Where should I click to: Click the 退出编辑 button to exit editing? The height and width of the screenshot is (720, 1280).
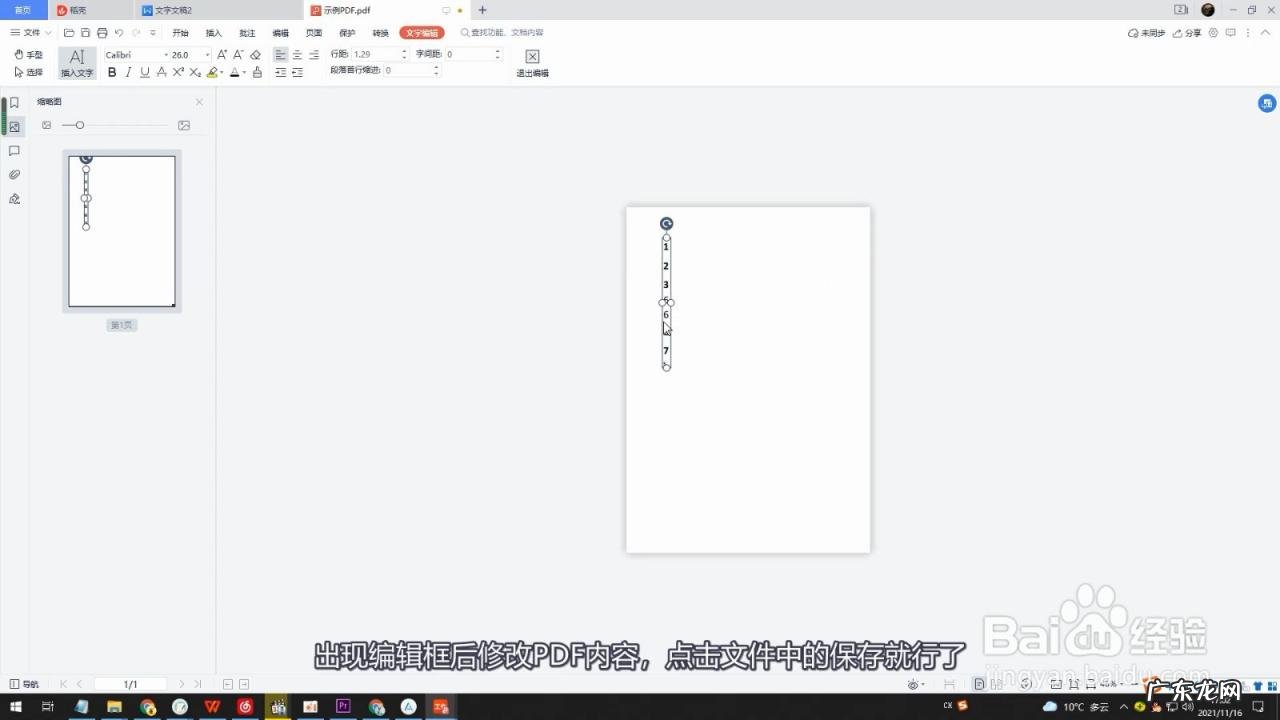point(531,62)
